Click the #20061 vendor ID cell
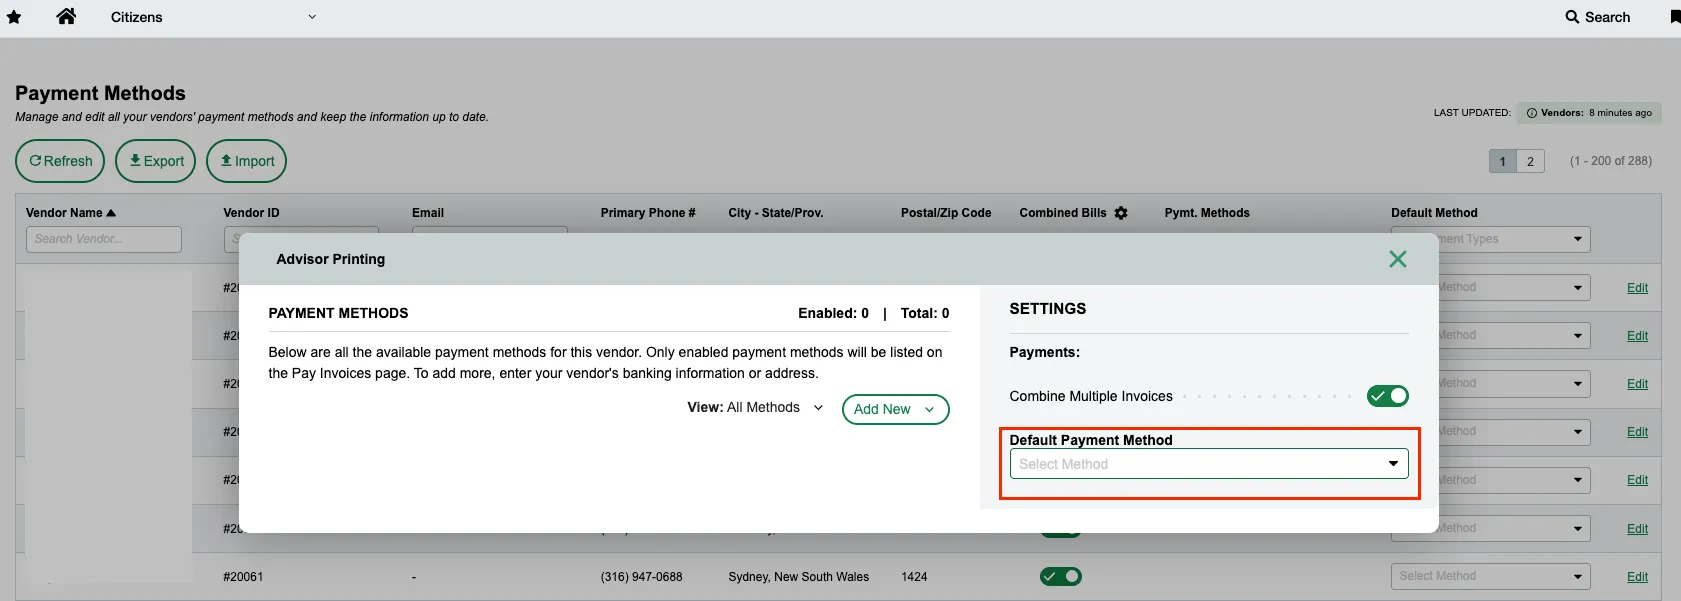The width and height of the screenshot is (1681, 601). (x=243, y=577)
